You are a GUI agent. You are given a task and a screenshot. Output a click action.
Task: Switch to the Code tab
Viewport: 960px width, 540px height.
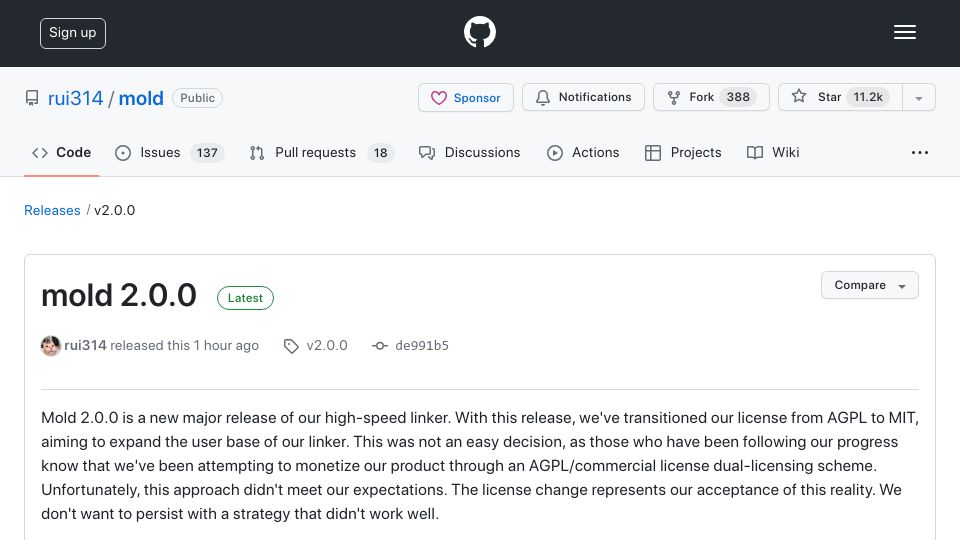(61, 152)
